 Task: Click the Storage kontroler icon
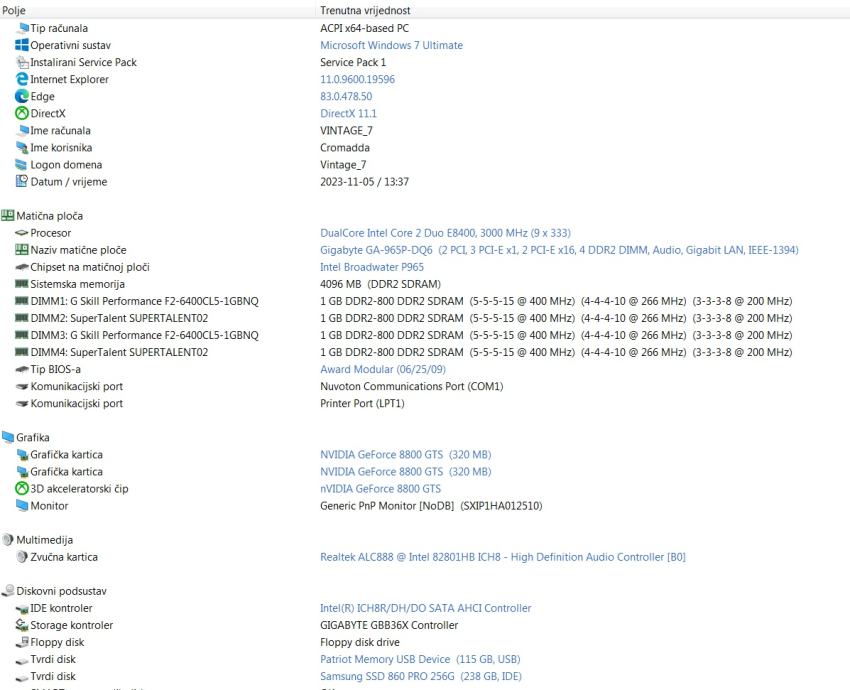tap(22, 625)
